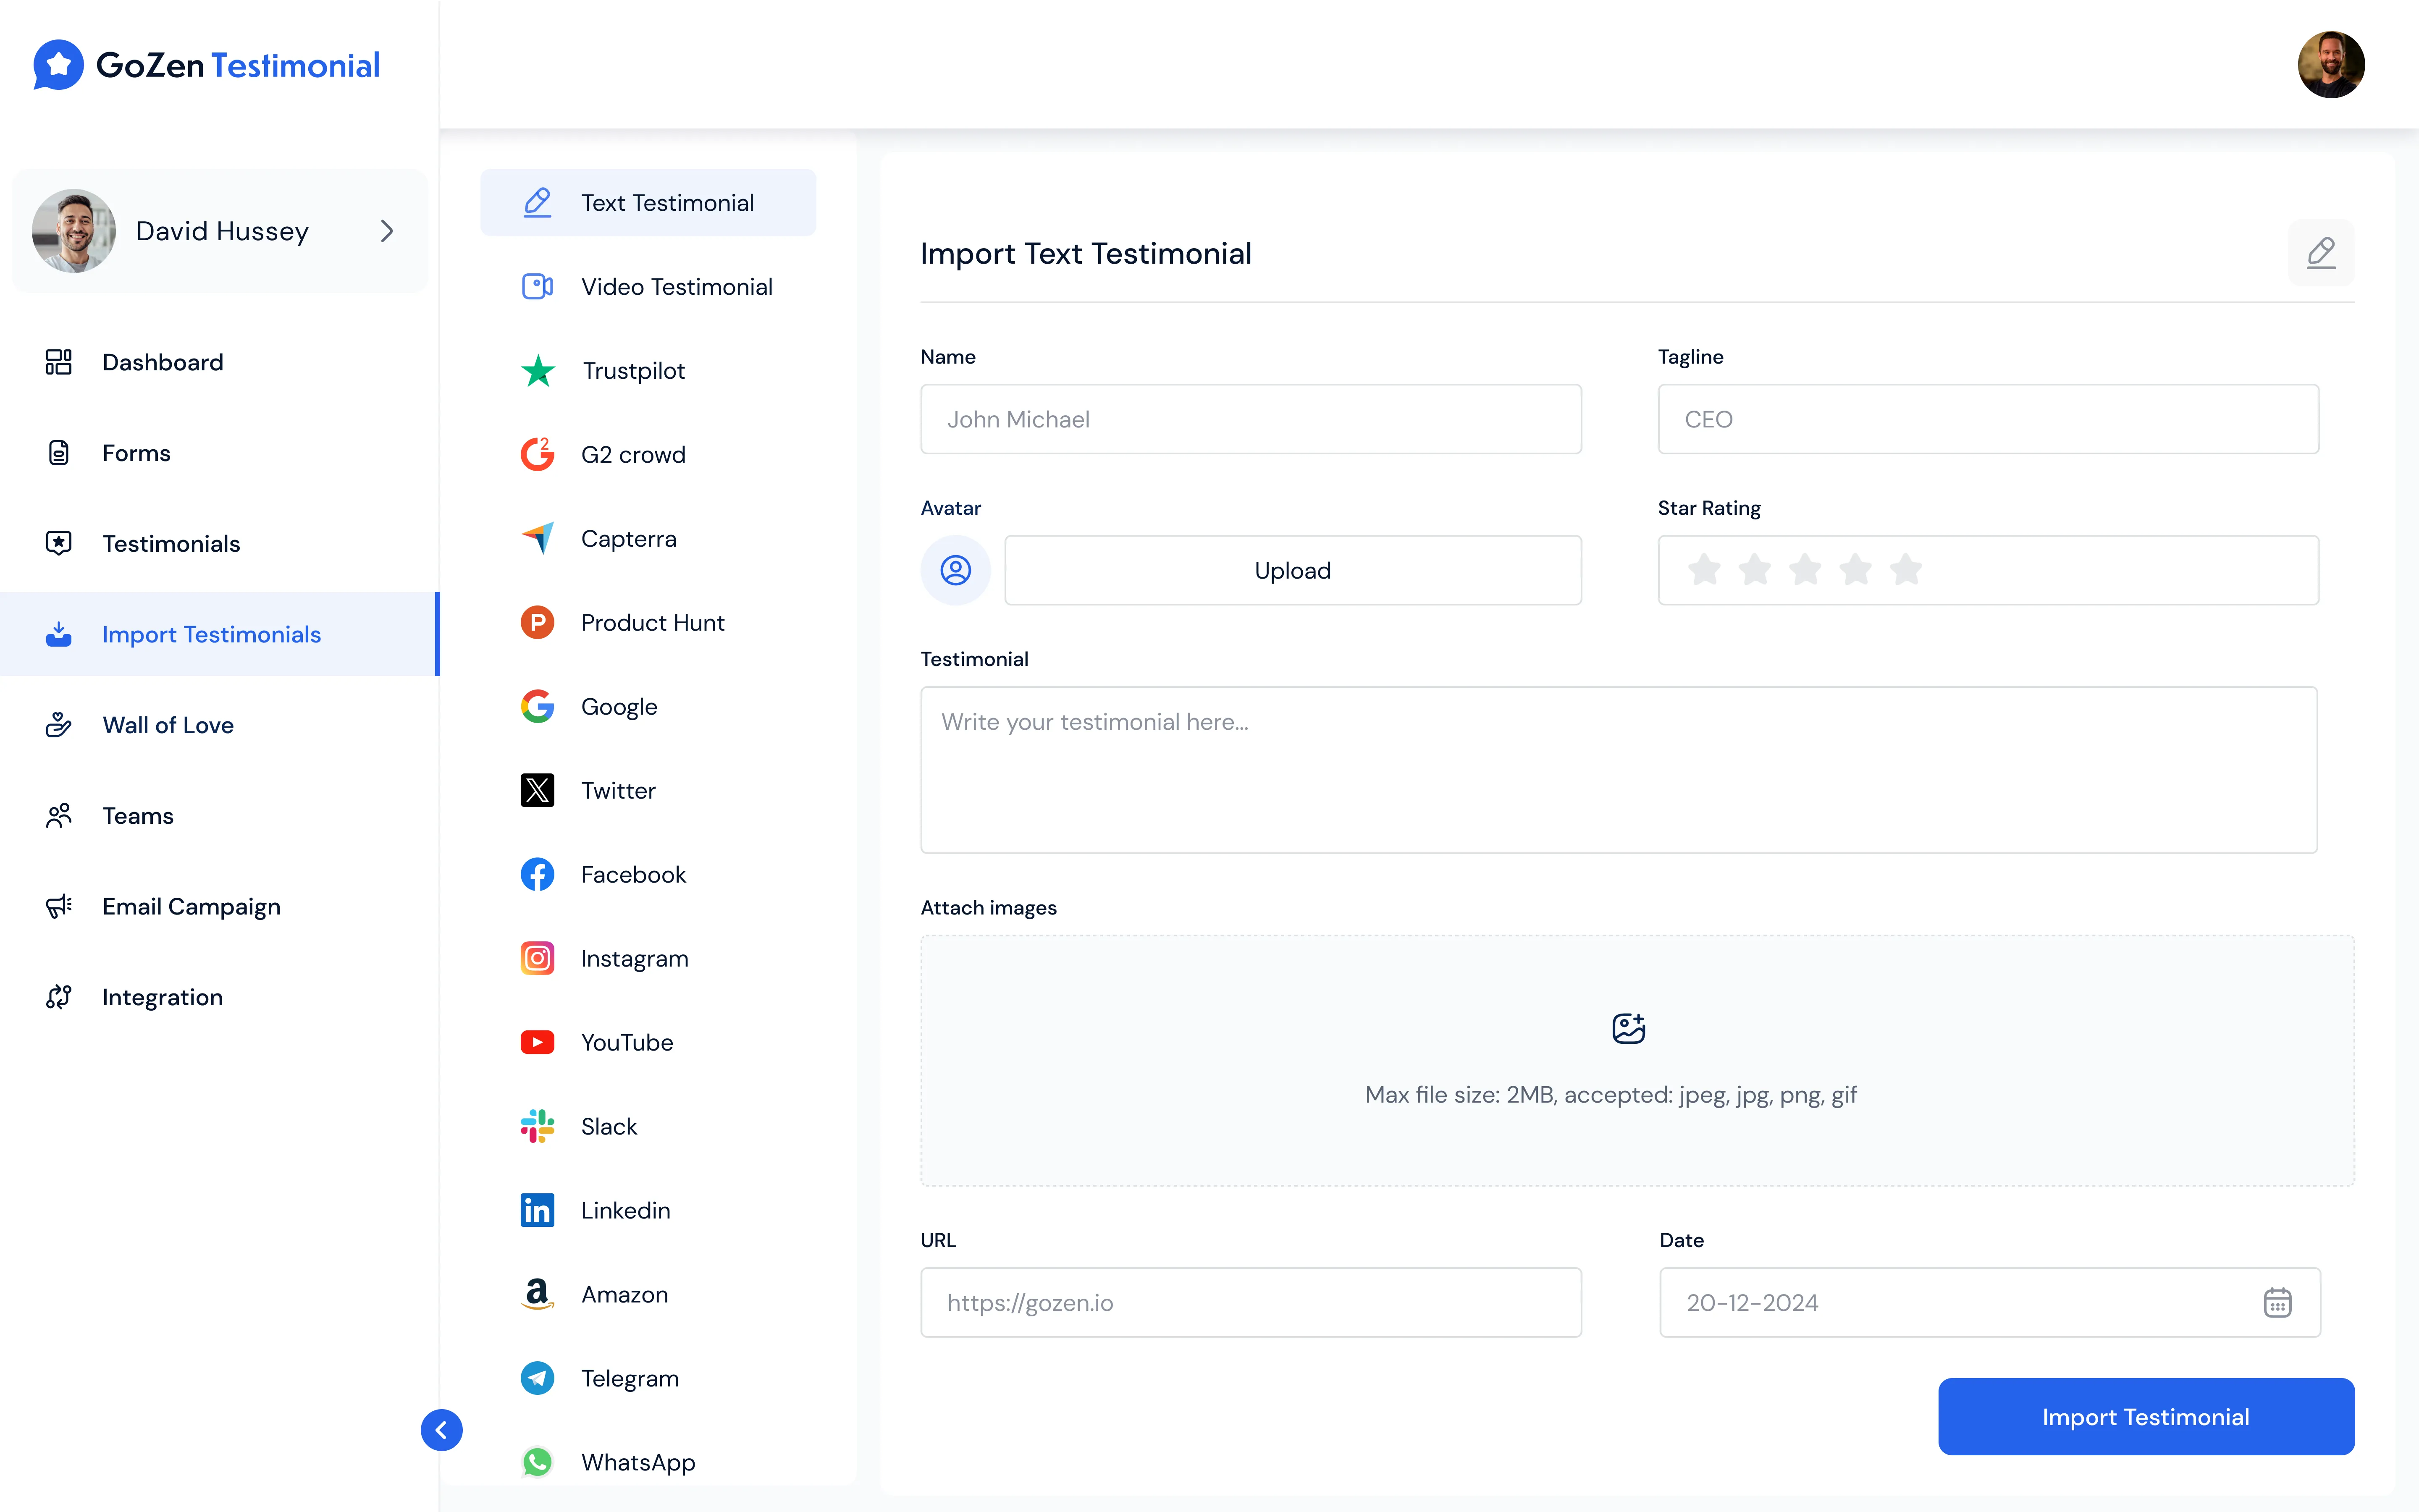
Task: Click the Facebook logo icon
Action: tap(537, 874)
